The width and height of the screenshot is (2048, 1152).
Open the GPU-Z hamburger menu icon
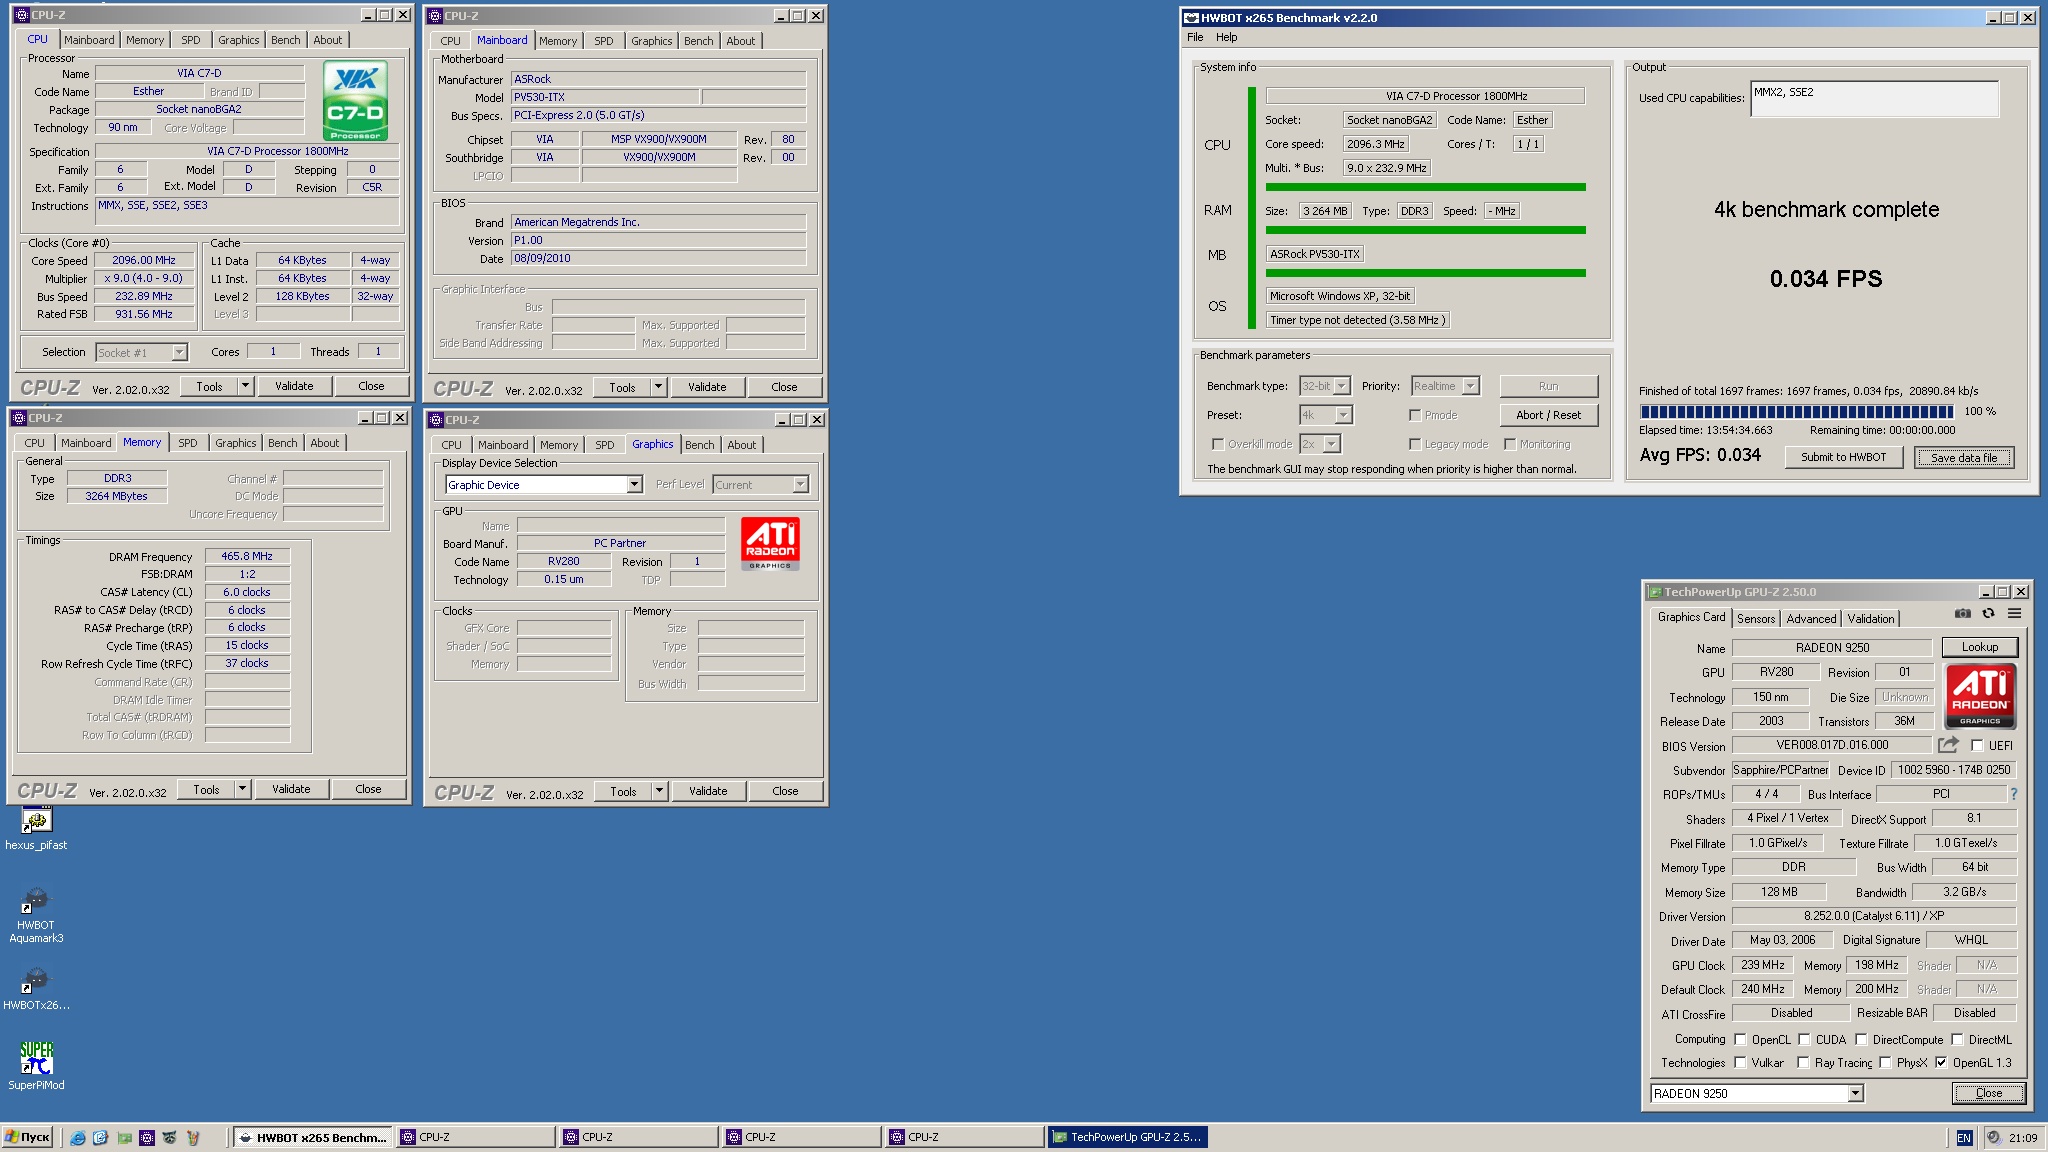(x=2015, y=614)
